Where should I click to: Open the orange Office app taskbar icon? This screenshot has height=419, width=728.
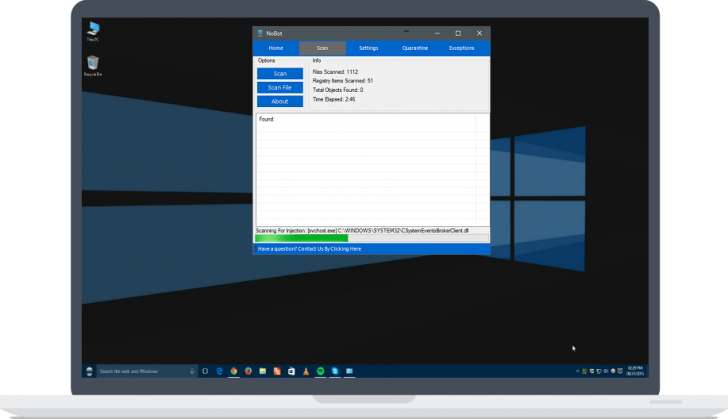click(x=277, y=371)
